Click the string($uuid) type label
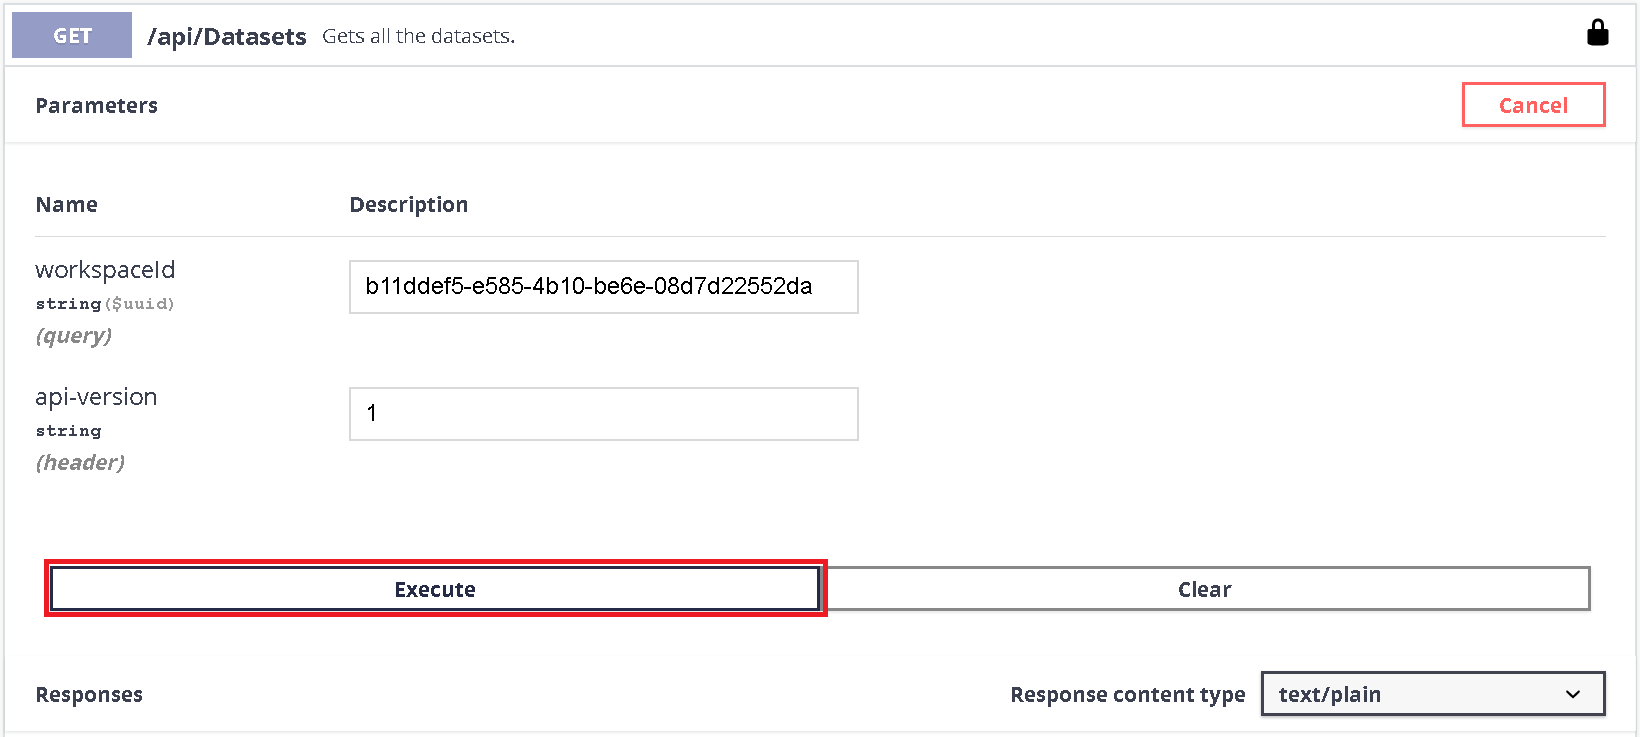 coord(105,304)
